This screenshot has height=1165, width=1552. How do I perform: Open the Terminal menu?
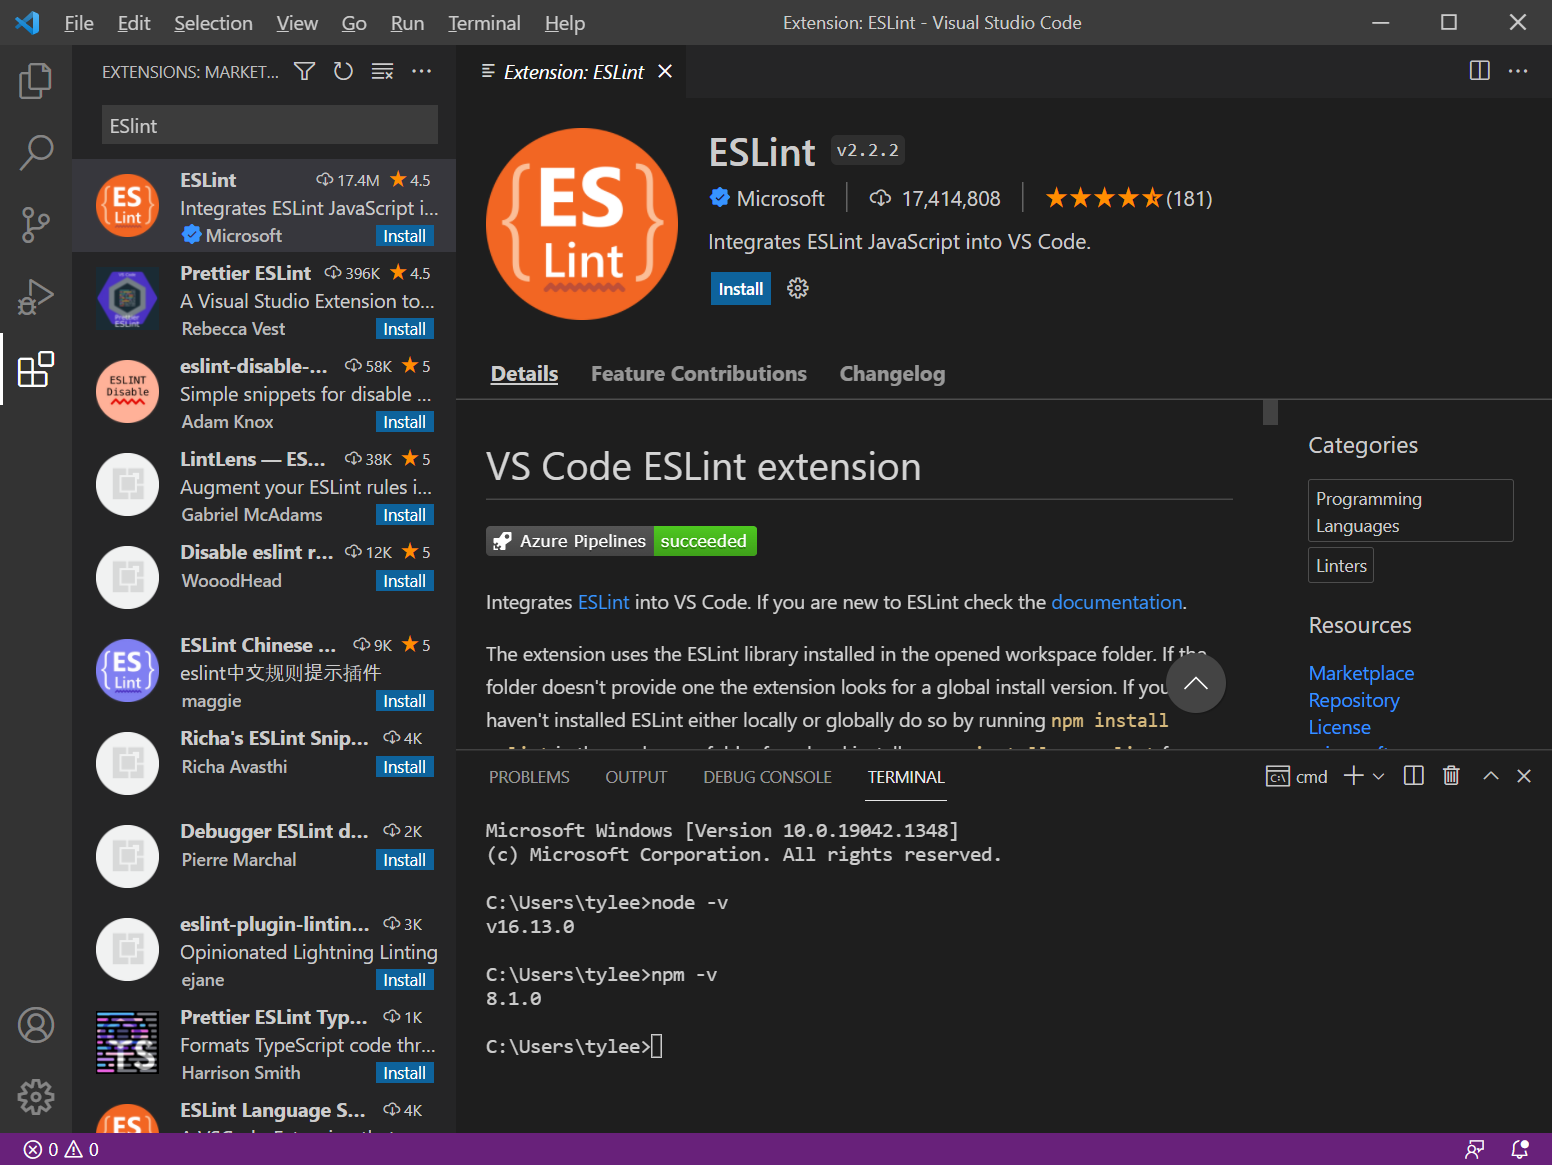[484, 23]
